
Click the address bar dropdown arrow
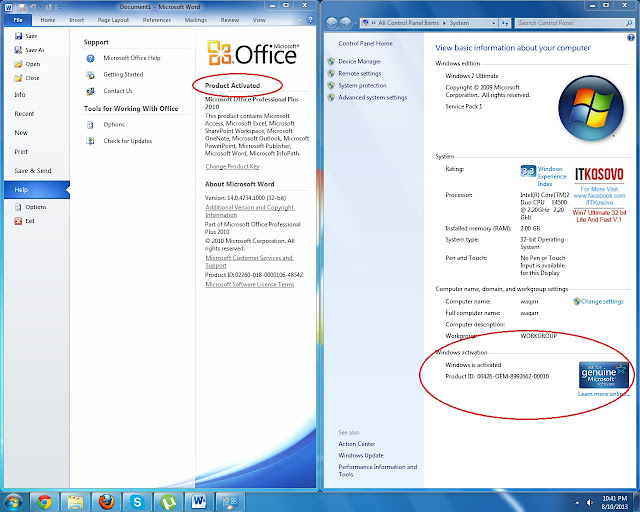click(493, 23)
